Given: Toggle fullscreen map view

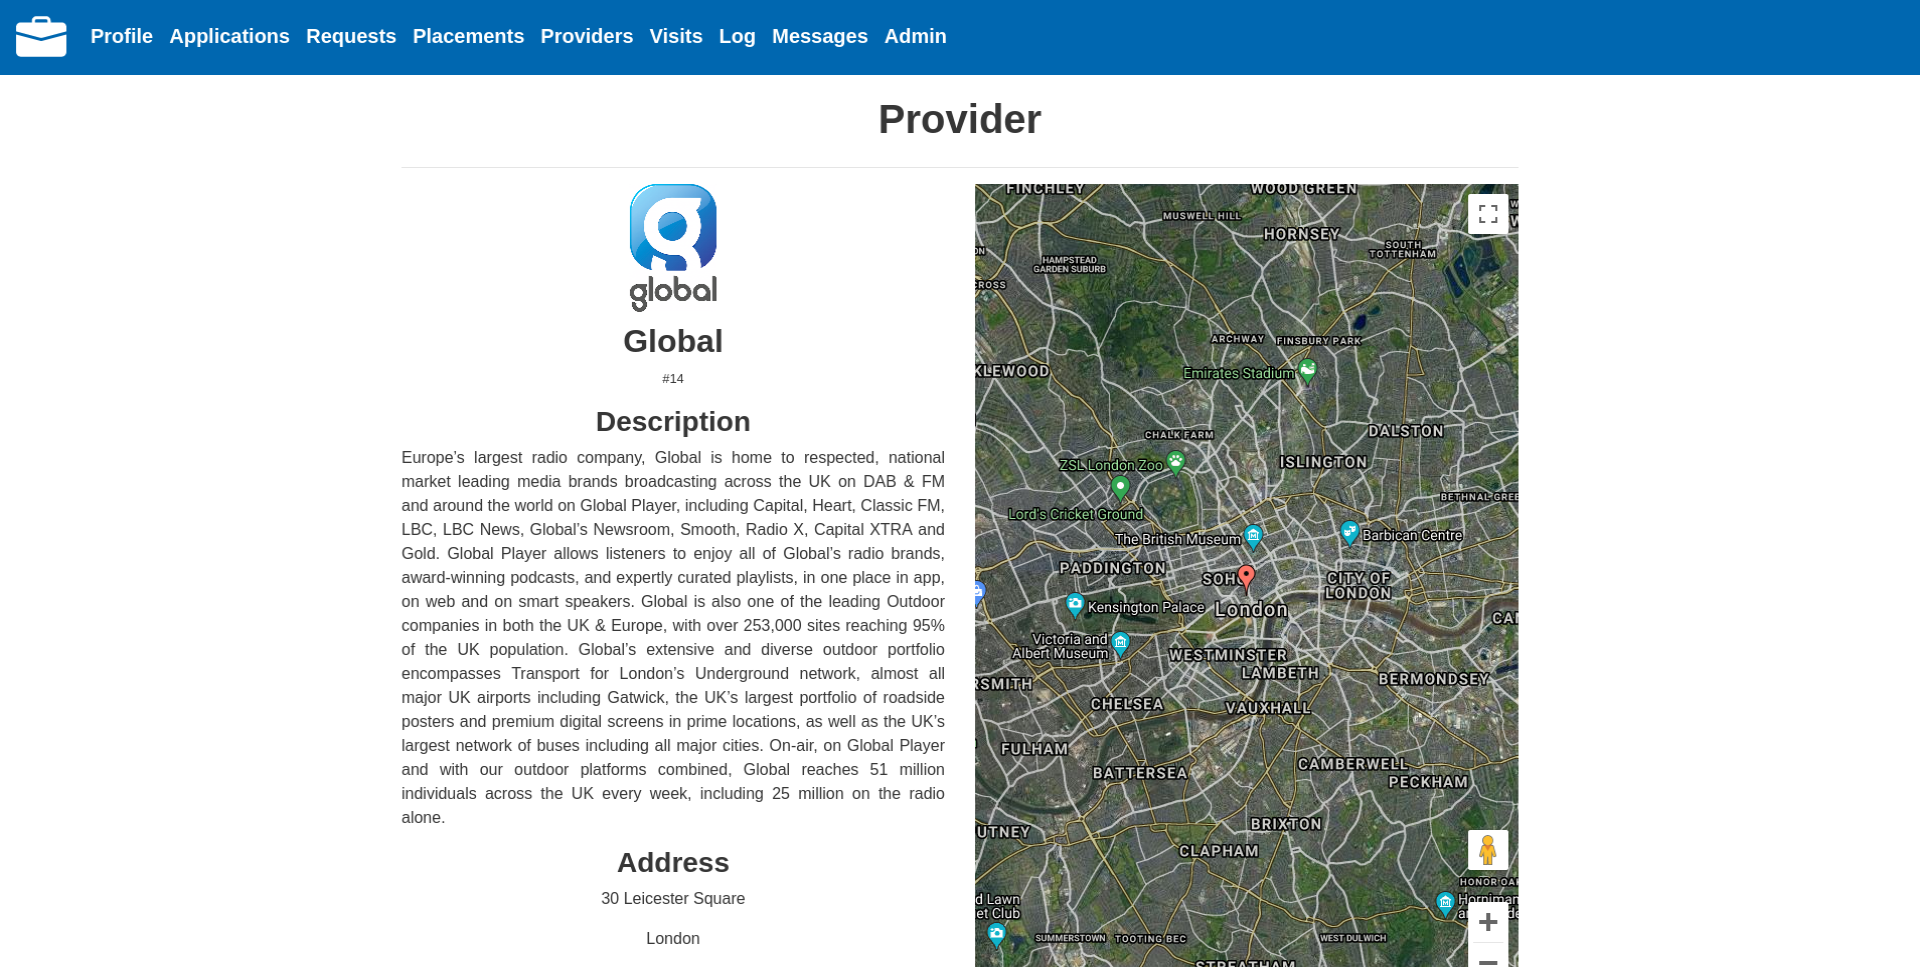Looking at the screenshot, I should coord(1488,214).
